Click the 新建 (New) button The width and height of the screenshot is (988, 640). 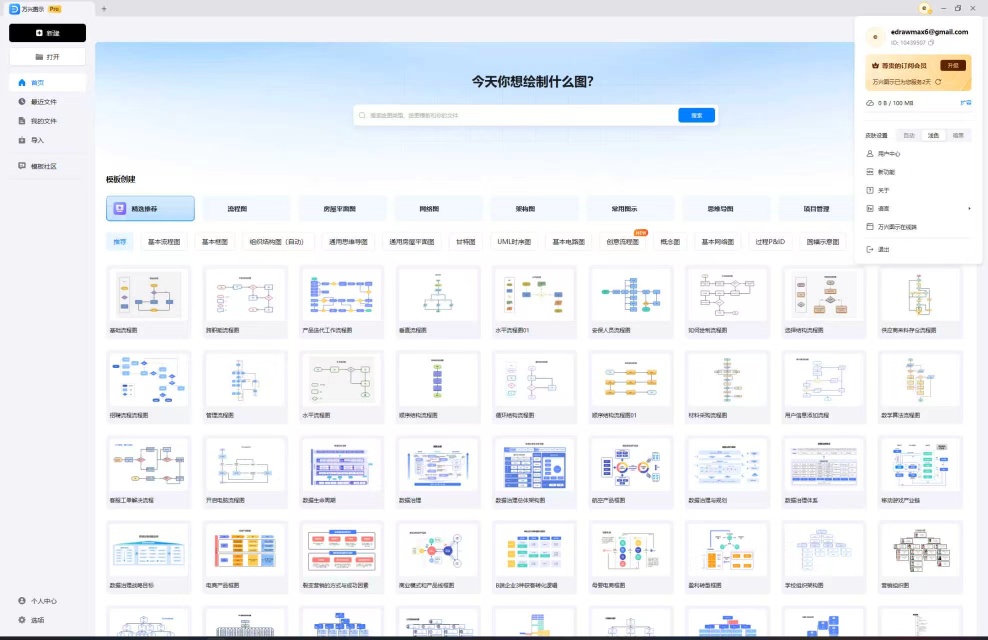coord(47,33)
